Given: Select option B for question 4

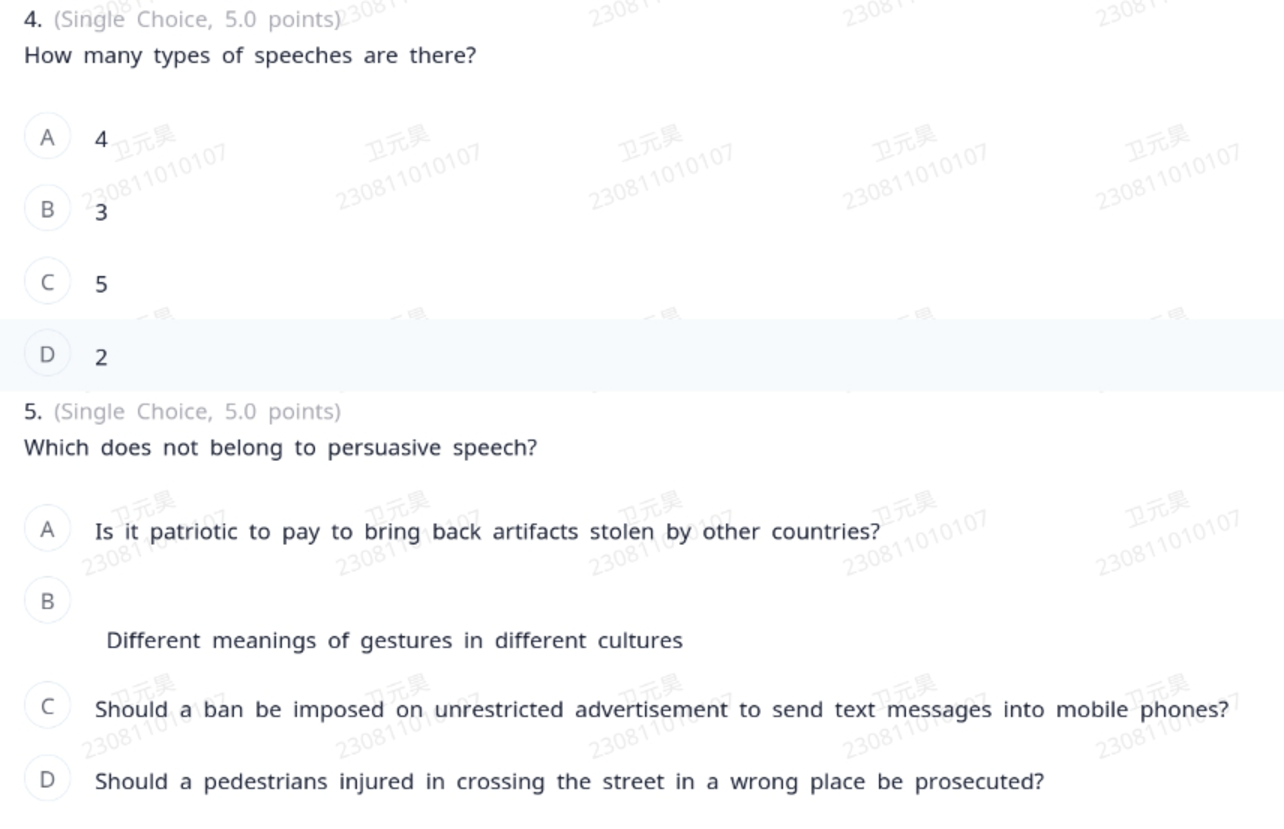Looking at the screenshot, I should coord(47,209).
